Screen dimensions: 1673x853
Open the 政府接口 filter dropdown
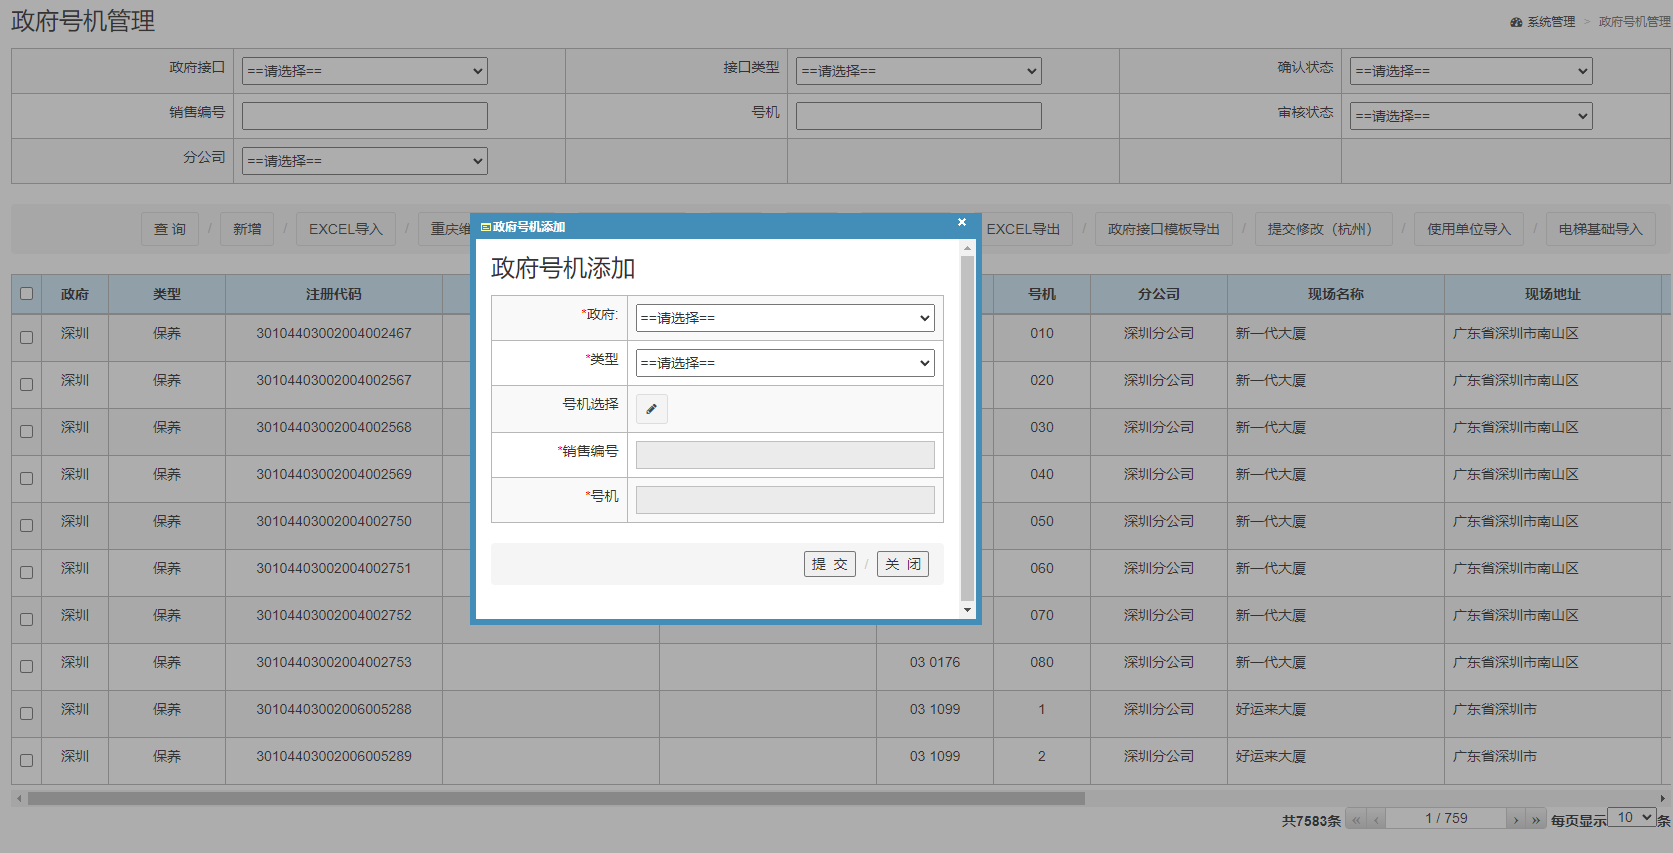(365, 71)
